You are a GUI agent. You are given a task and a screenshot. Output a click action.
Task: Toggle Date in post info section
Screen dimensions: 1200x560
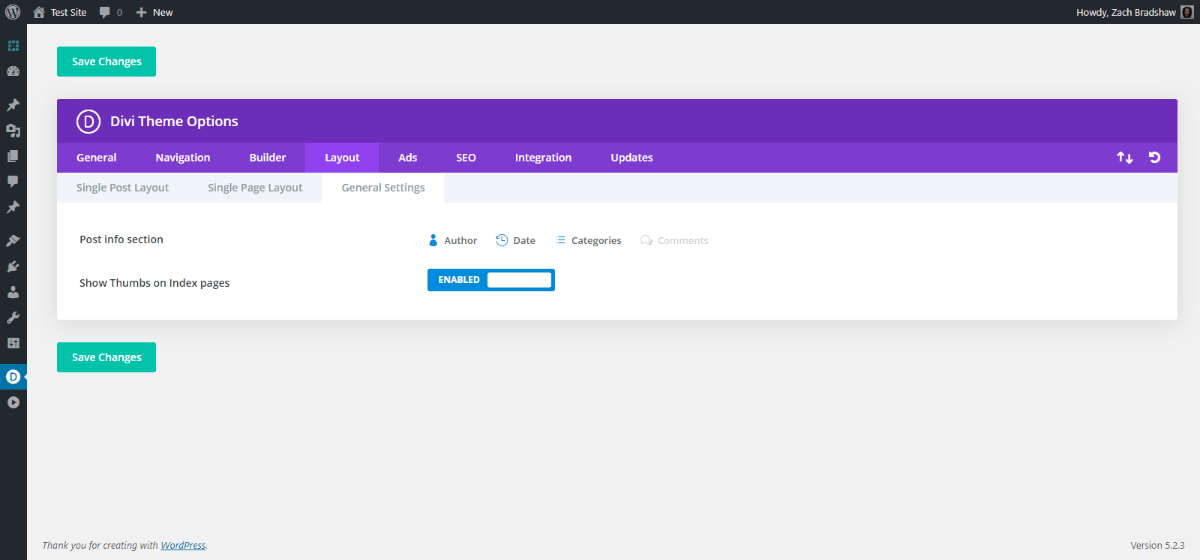click(516, 240)
